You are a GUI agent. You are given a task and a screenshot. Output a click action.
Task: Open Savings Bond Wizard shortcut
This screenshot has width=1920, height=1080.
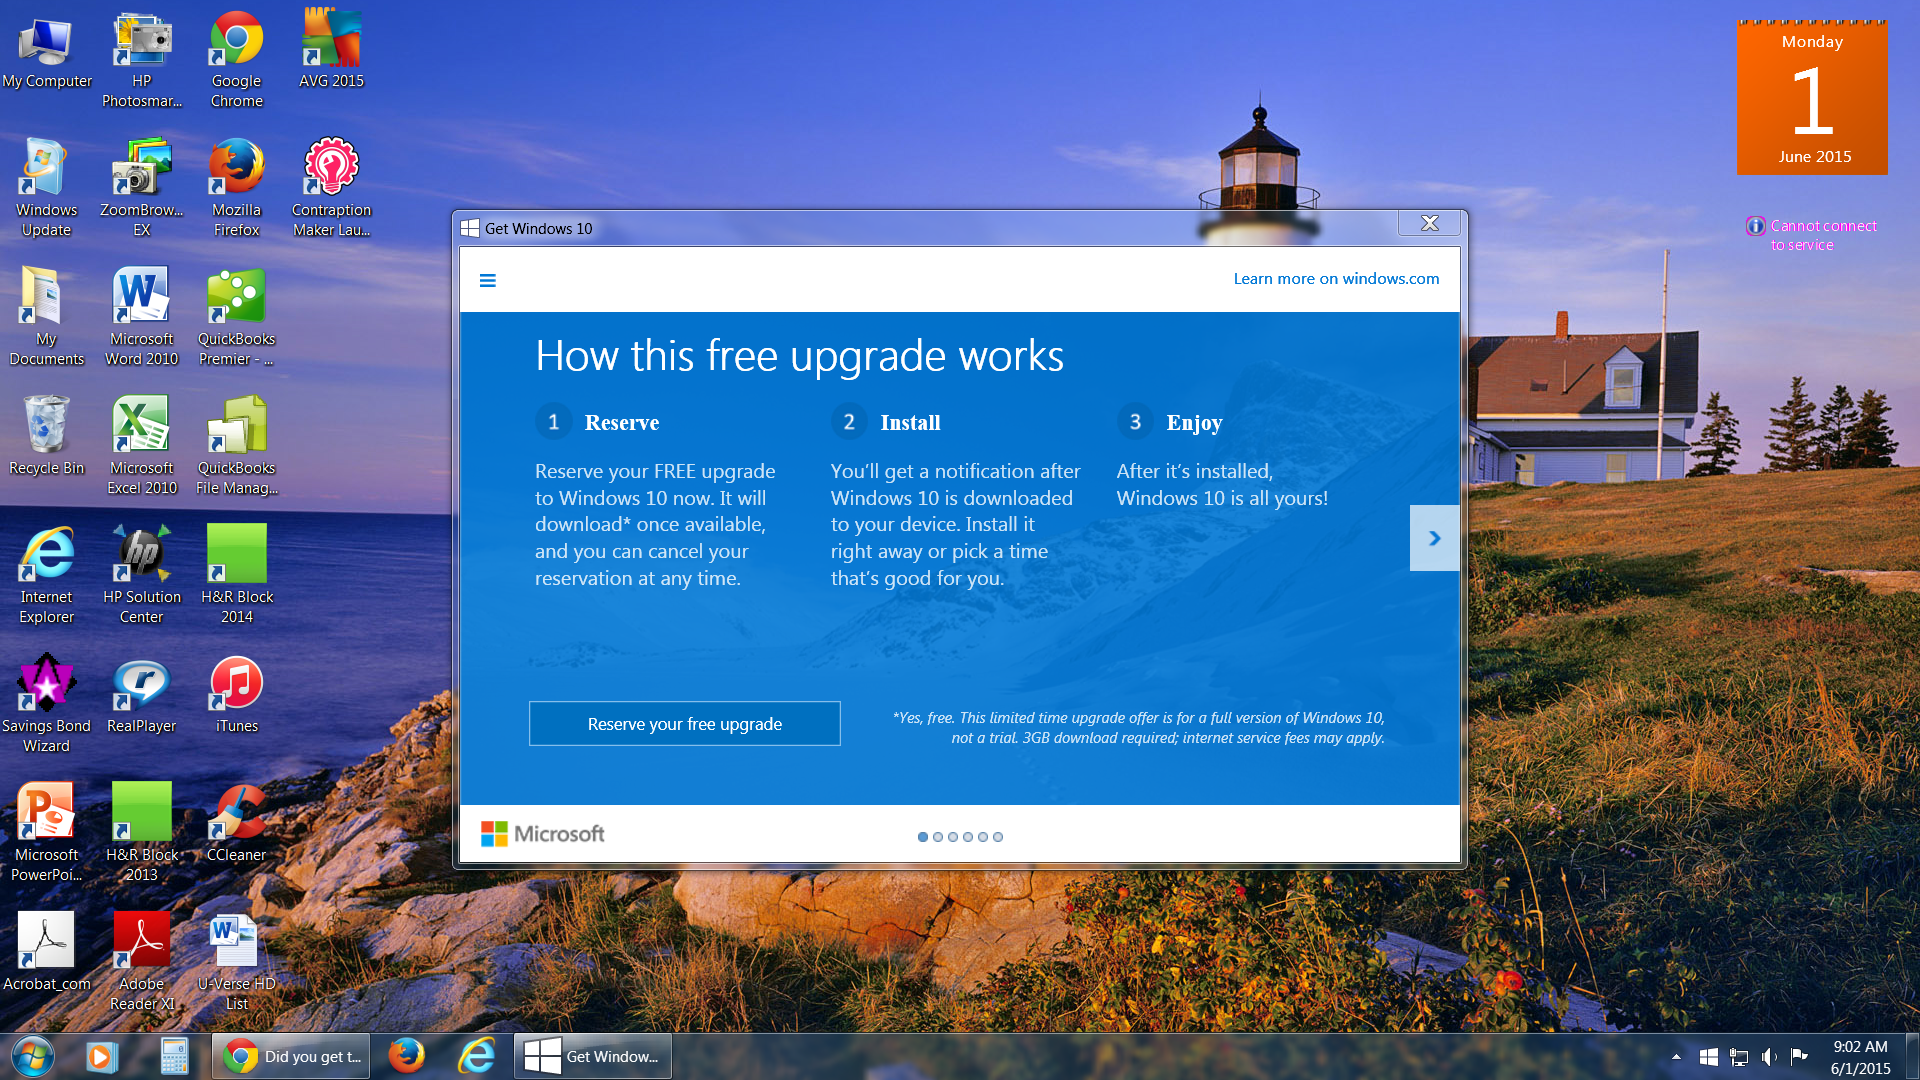(46, 704)
